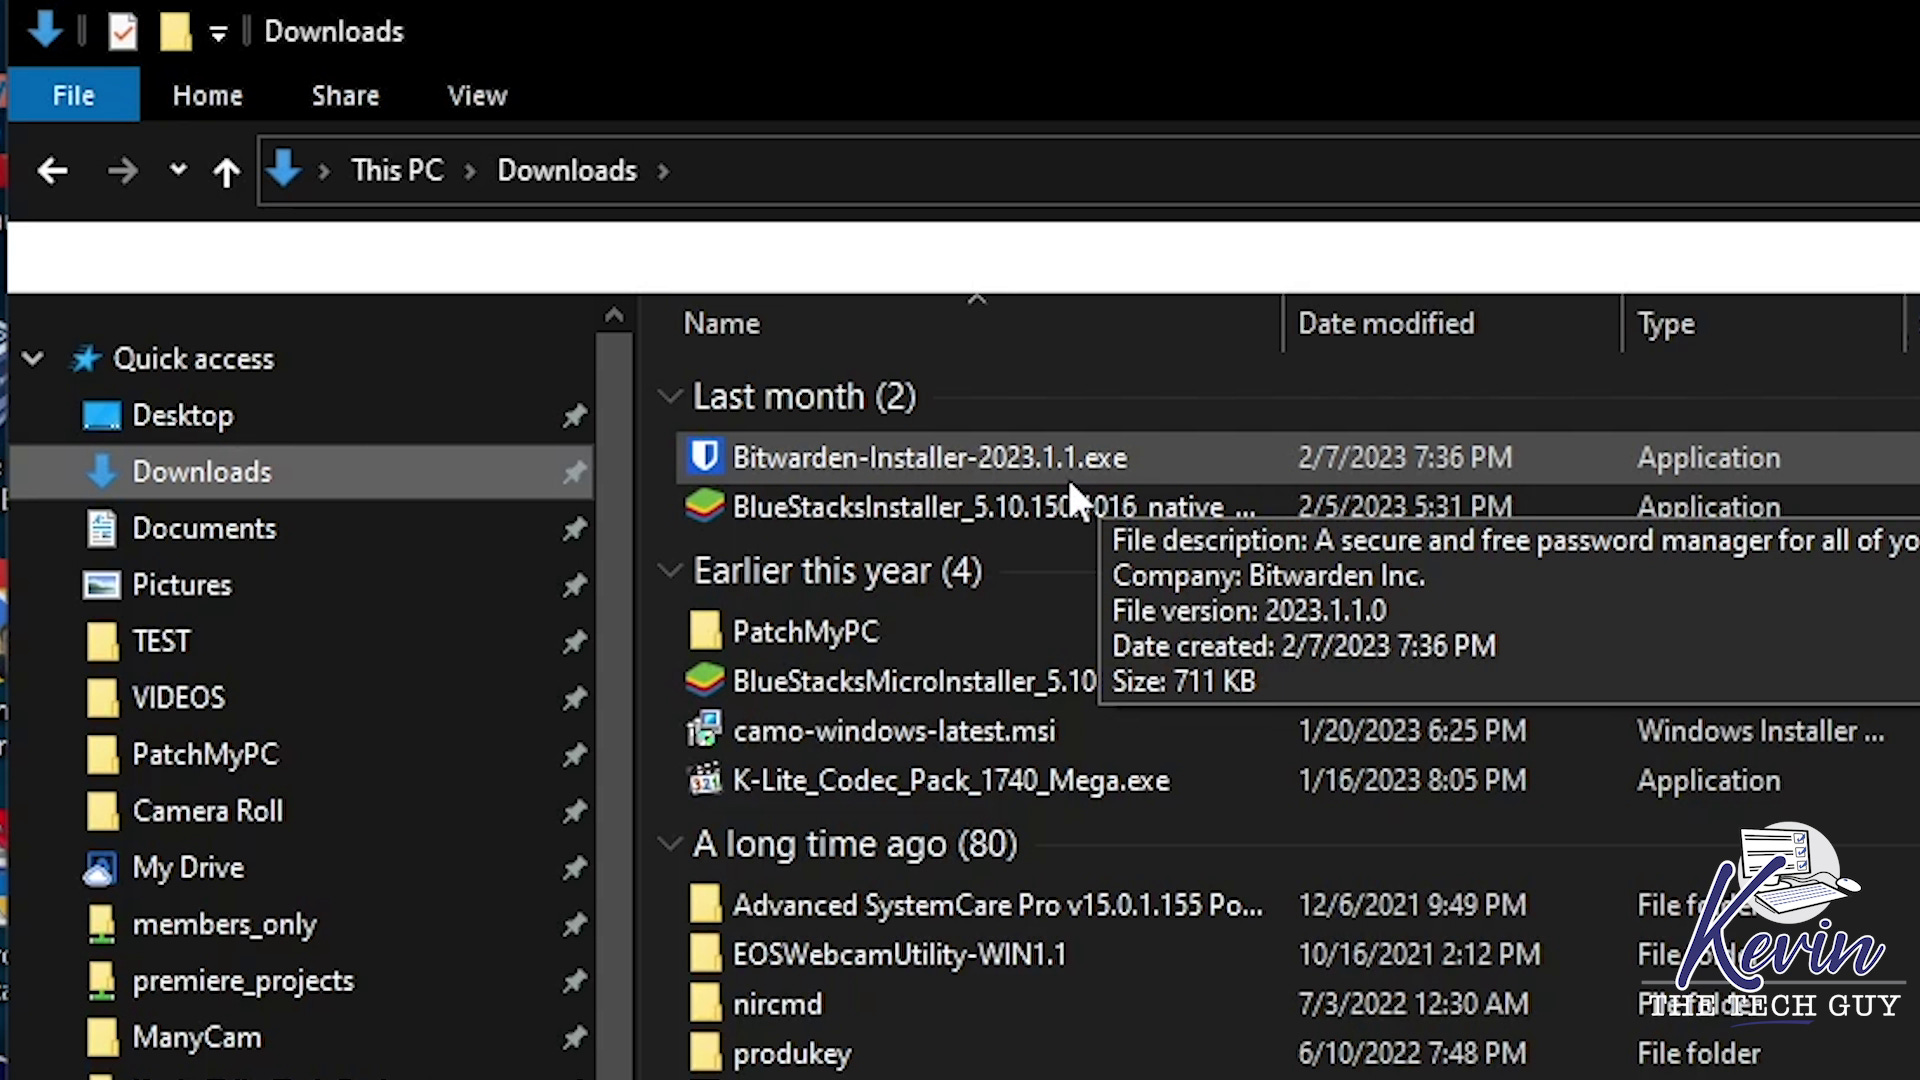The height and width of the screenshot is (1080, 1920).
Task: Toggle the pin next to Documents
Action: [574, 528]
